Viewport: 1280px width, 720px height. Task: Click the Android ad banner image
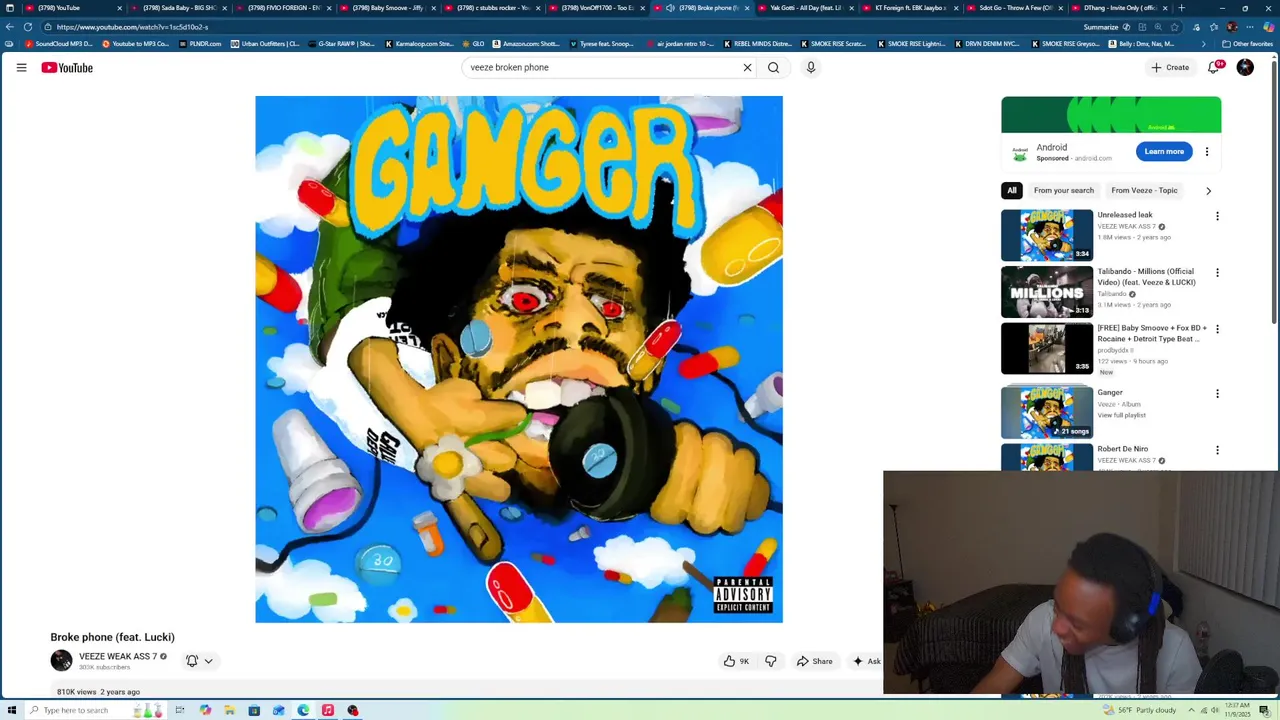tap(1111, 114)
